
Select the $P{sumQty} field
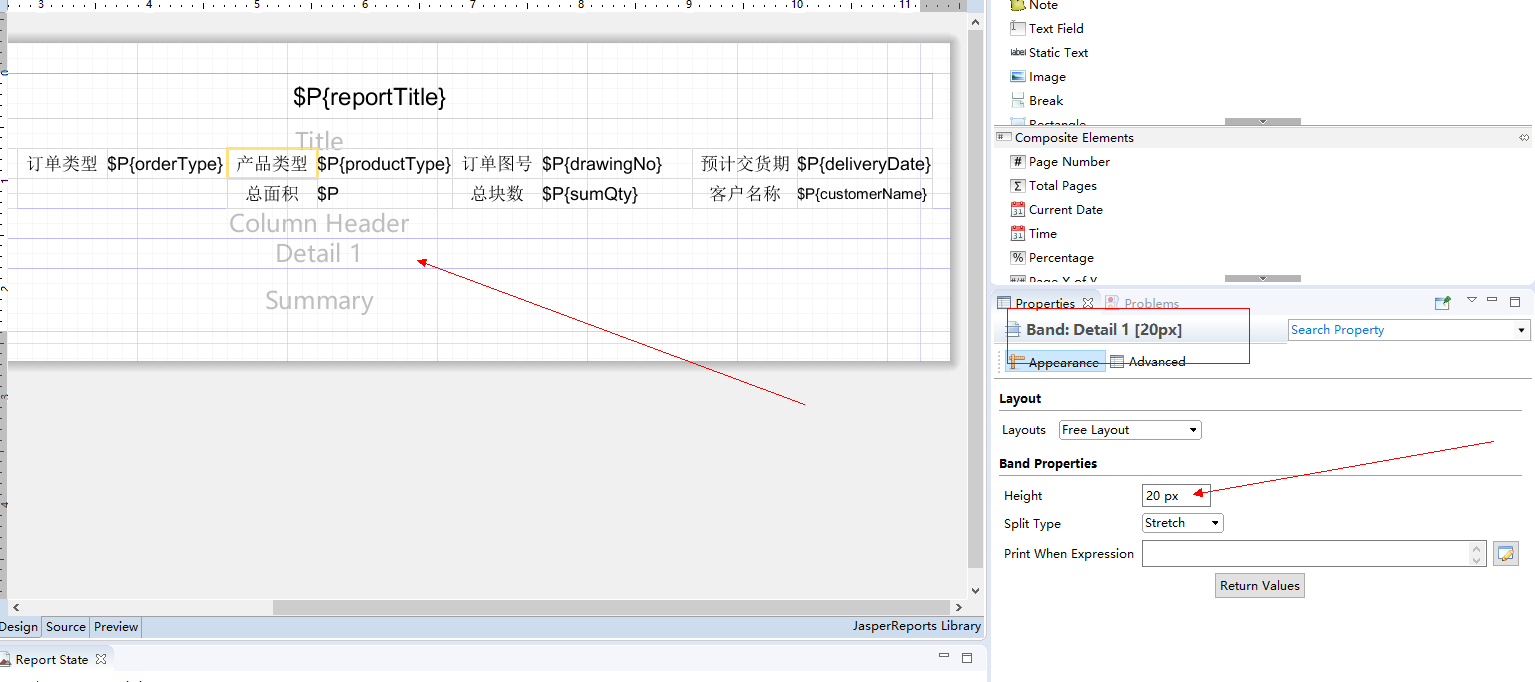tap(617, 194)
